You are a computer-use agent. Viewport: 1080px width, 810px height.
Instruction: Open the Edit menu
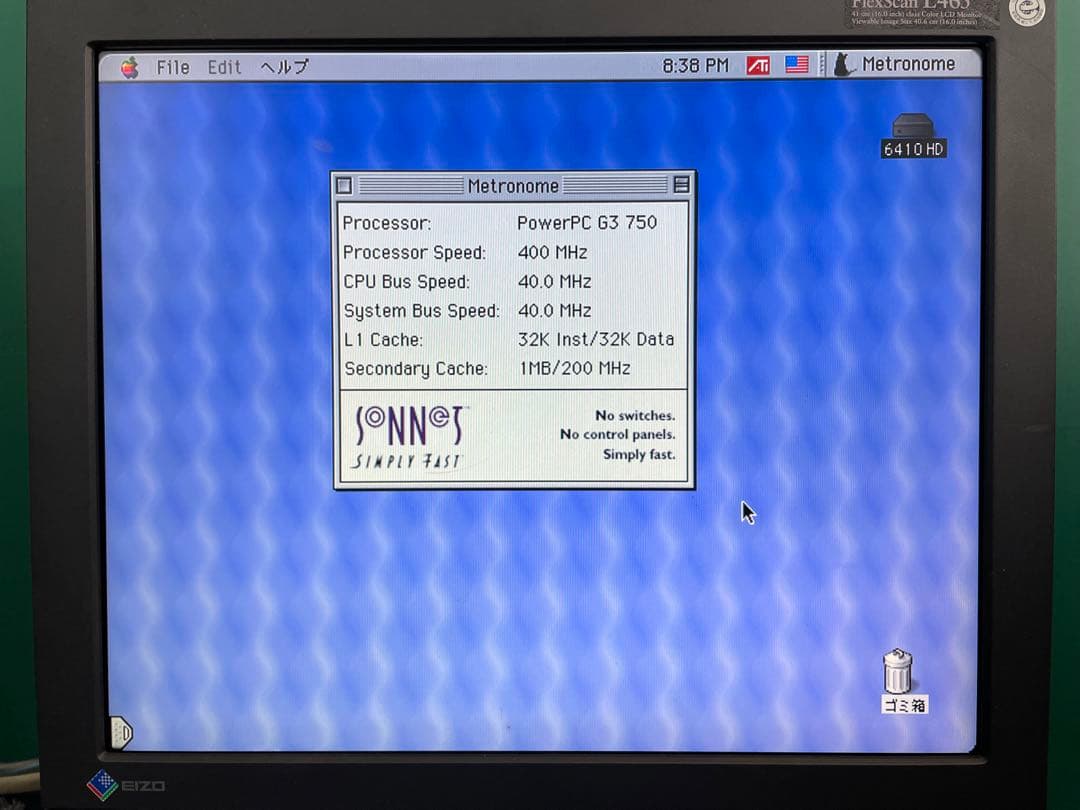point(223,67)
